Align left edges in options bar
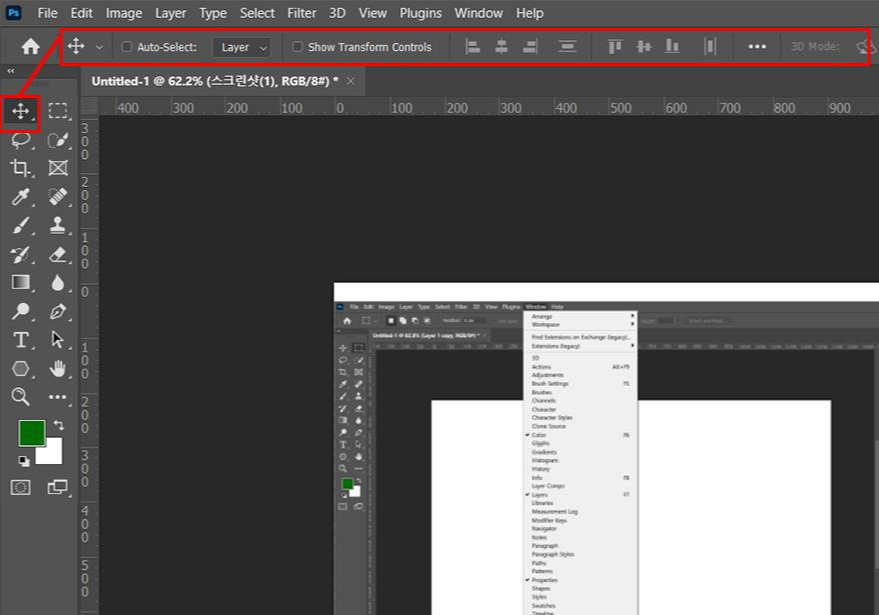The width and height of the screenshot is (879, 615). coord(473,47)
